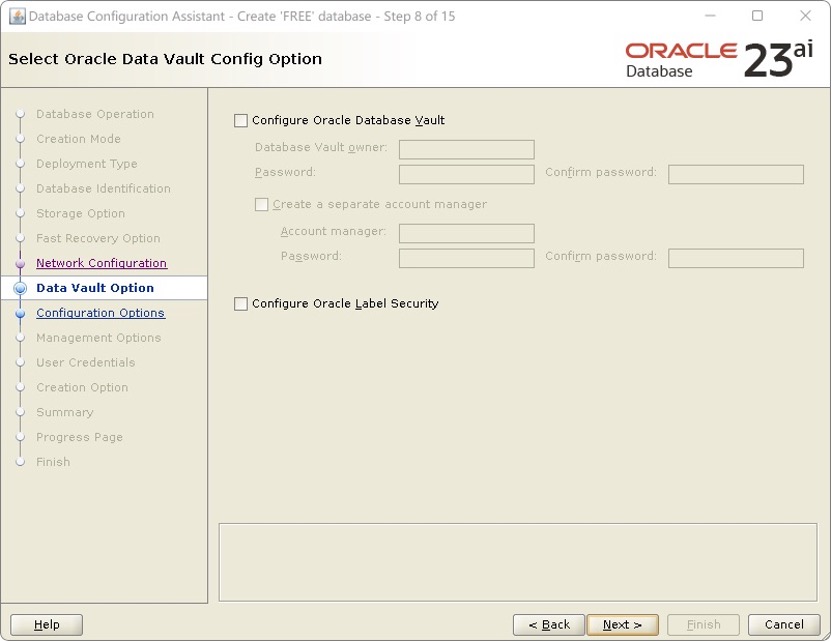The width and height of the screenshot is (832, 642).
Task: Enable Configure Oracle Database Vault
Action: 240,120
